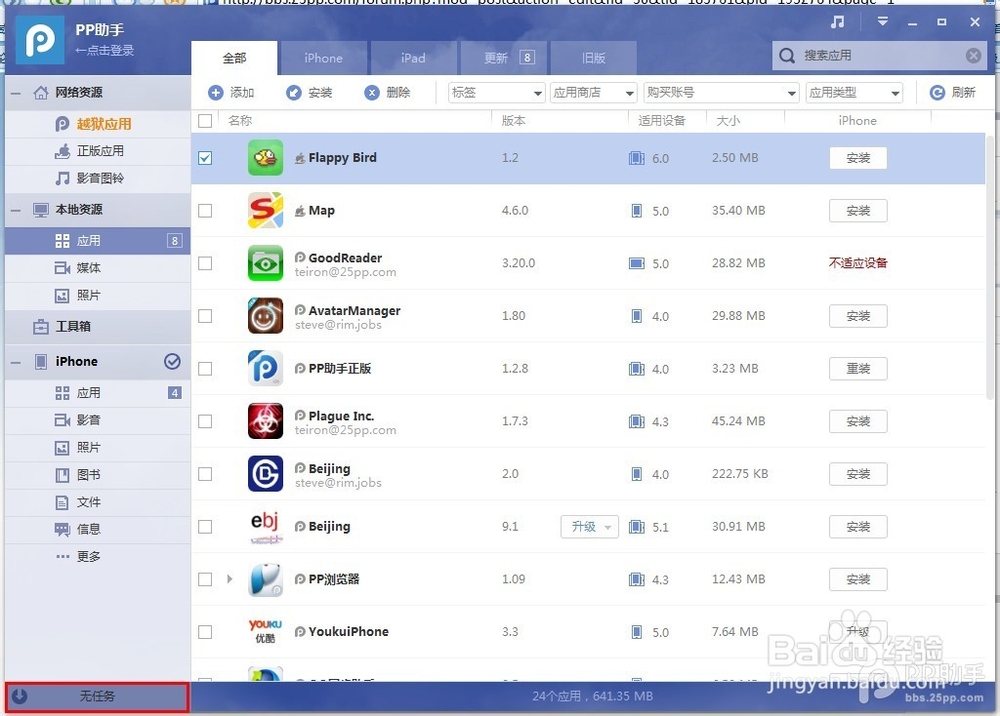Expand the PP浏览器 row triangle
This screenshot has height=716, width=1000.
click(x=230, y=579)
